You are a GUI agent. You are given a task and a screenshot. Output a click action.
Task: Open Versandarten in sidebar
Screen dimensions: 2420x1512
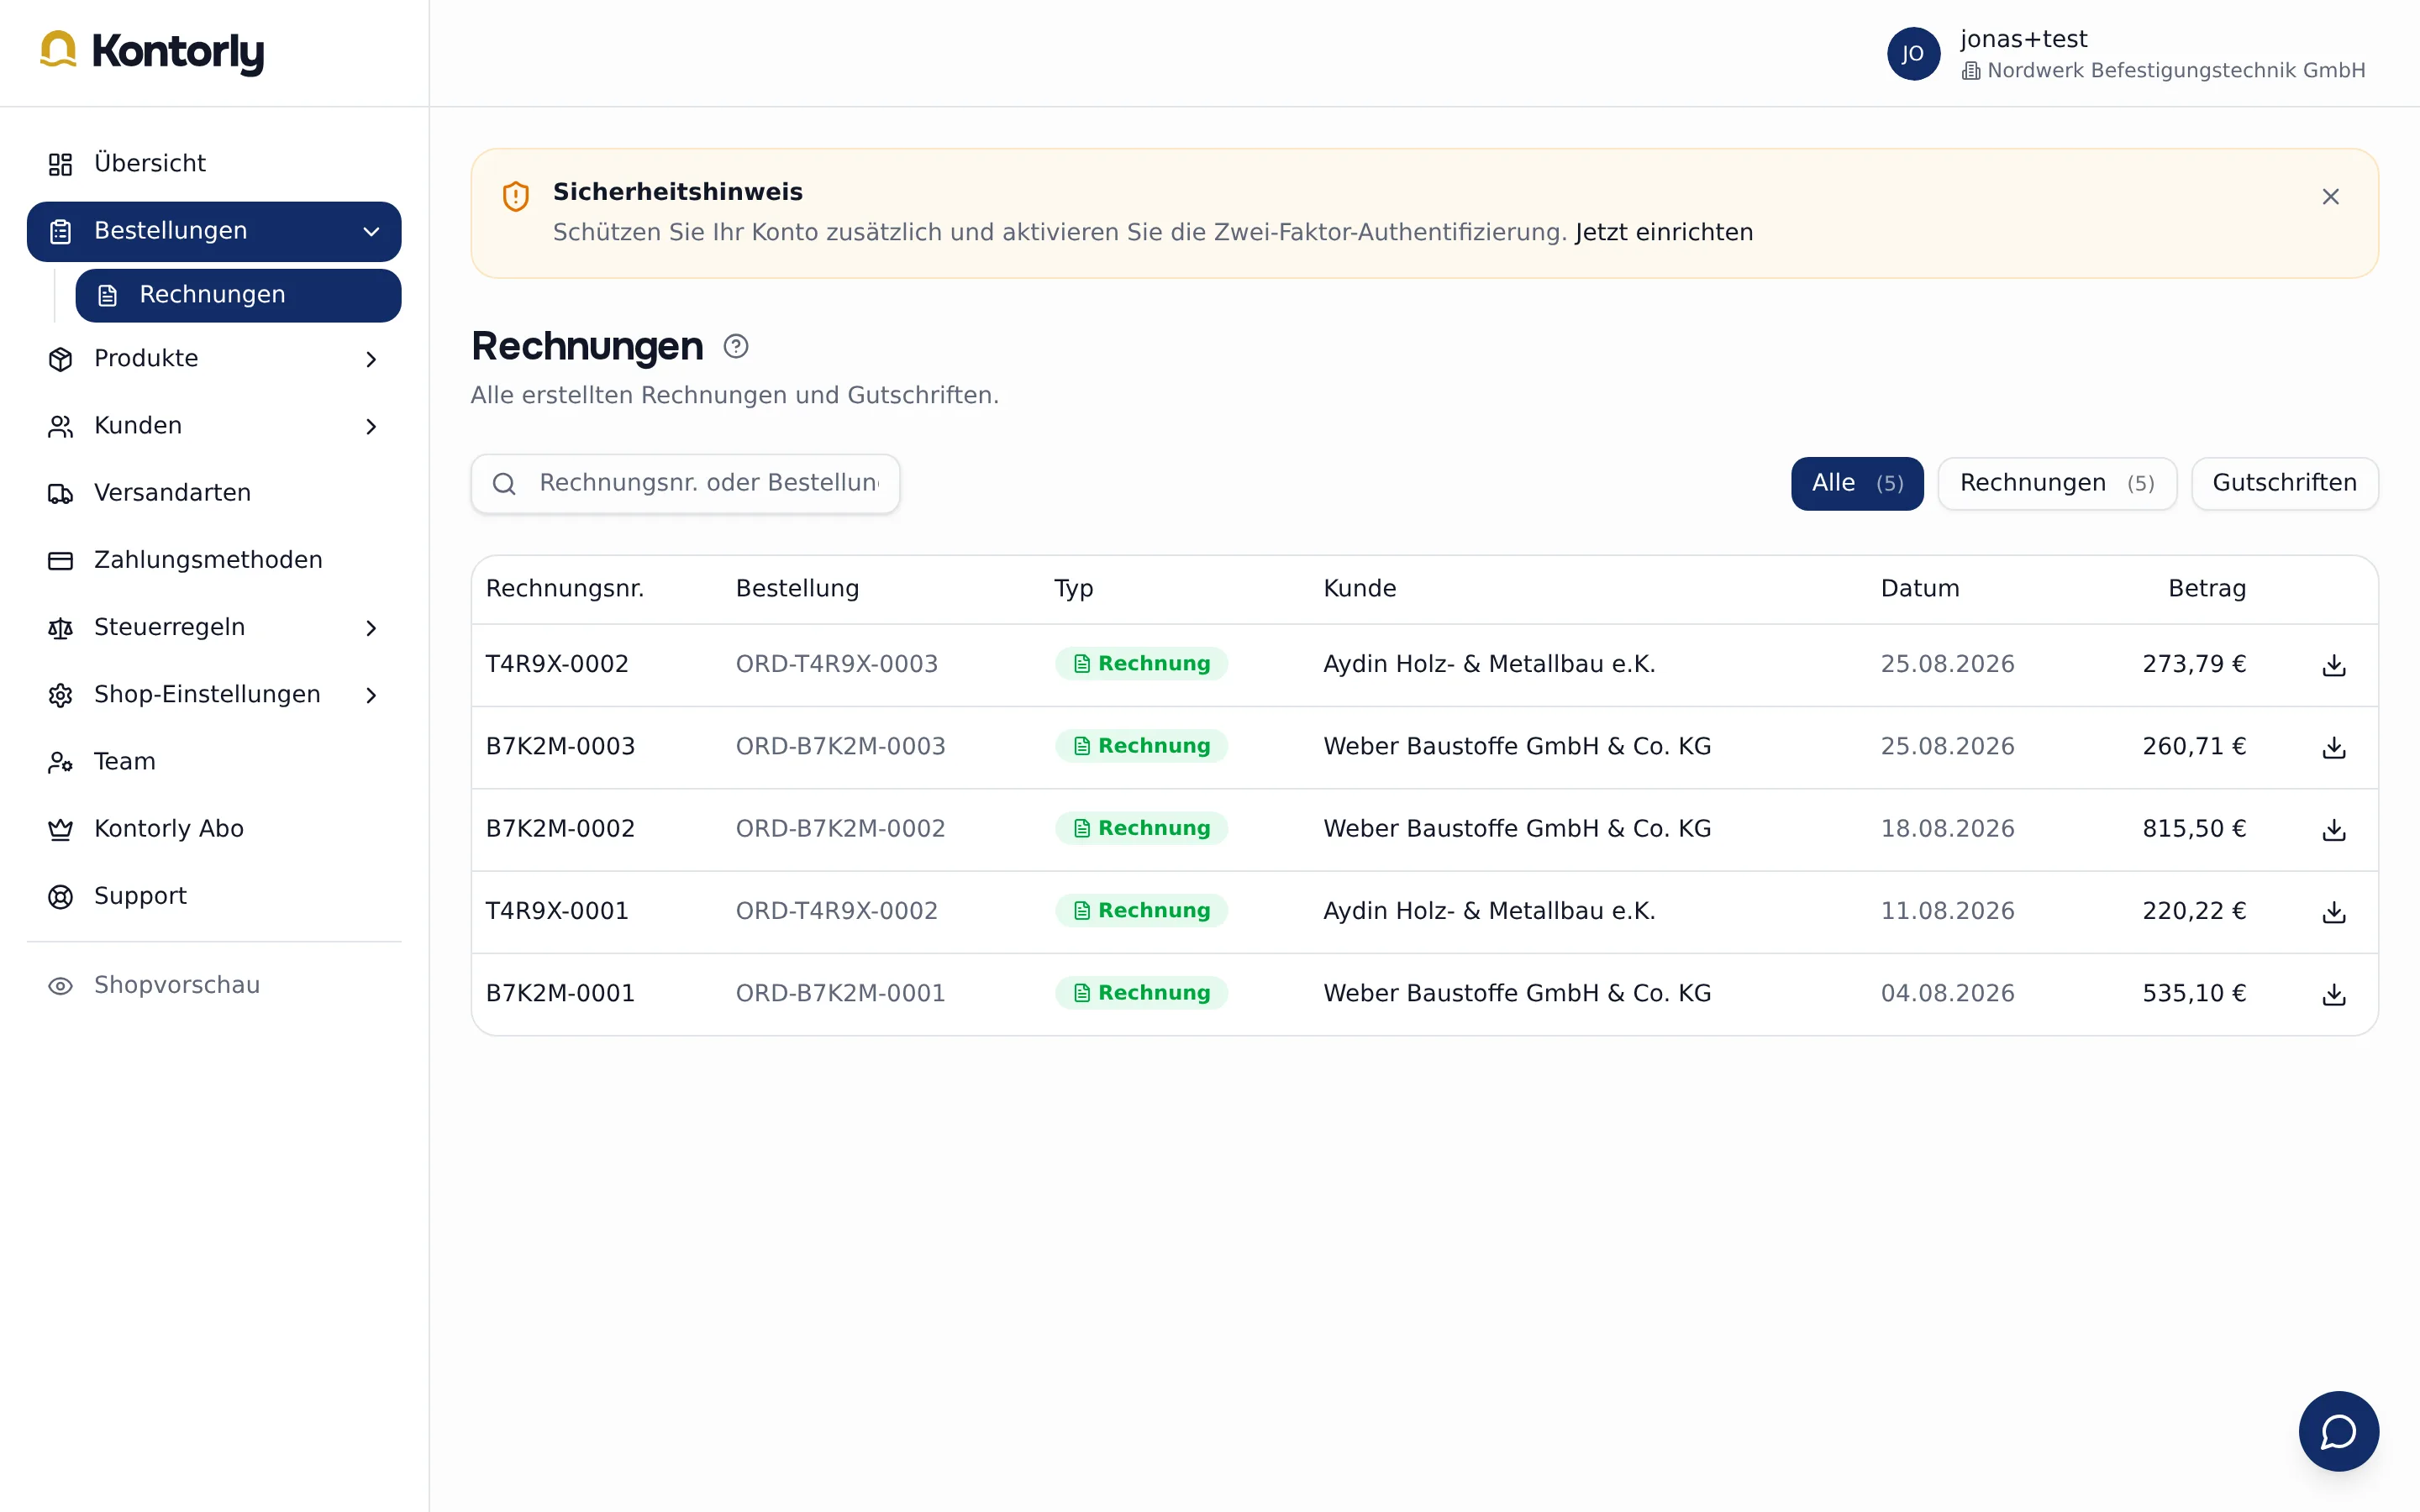214,493
